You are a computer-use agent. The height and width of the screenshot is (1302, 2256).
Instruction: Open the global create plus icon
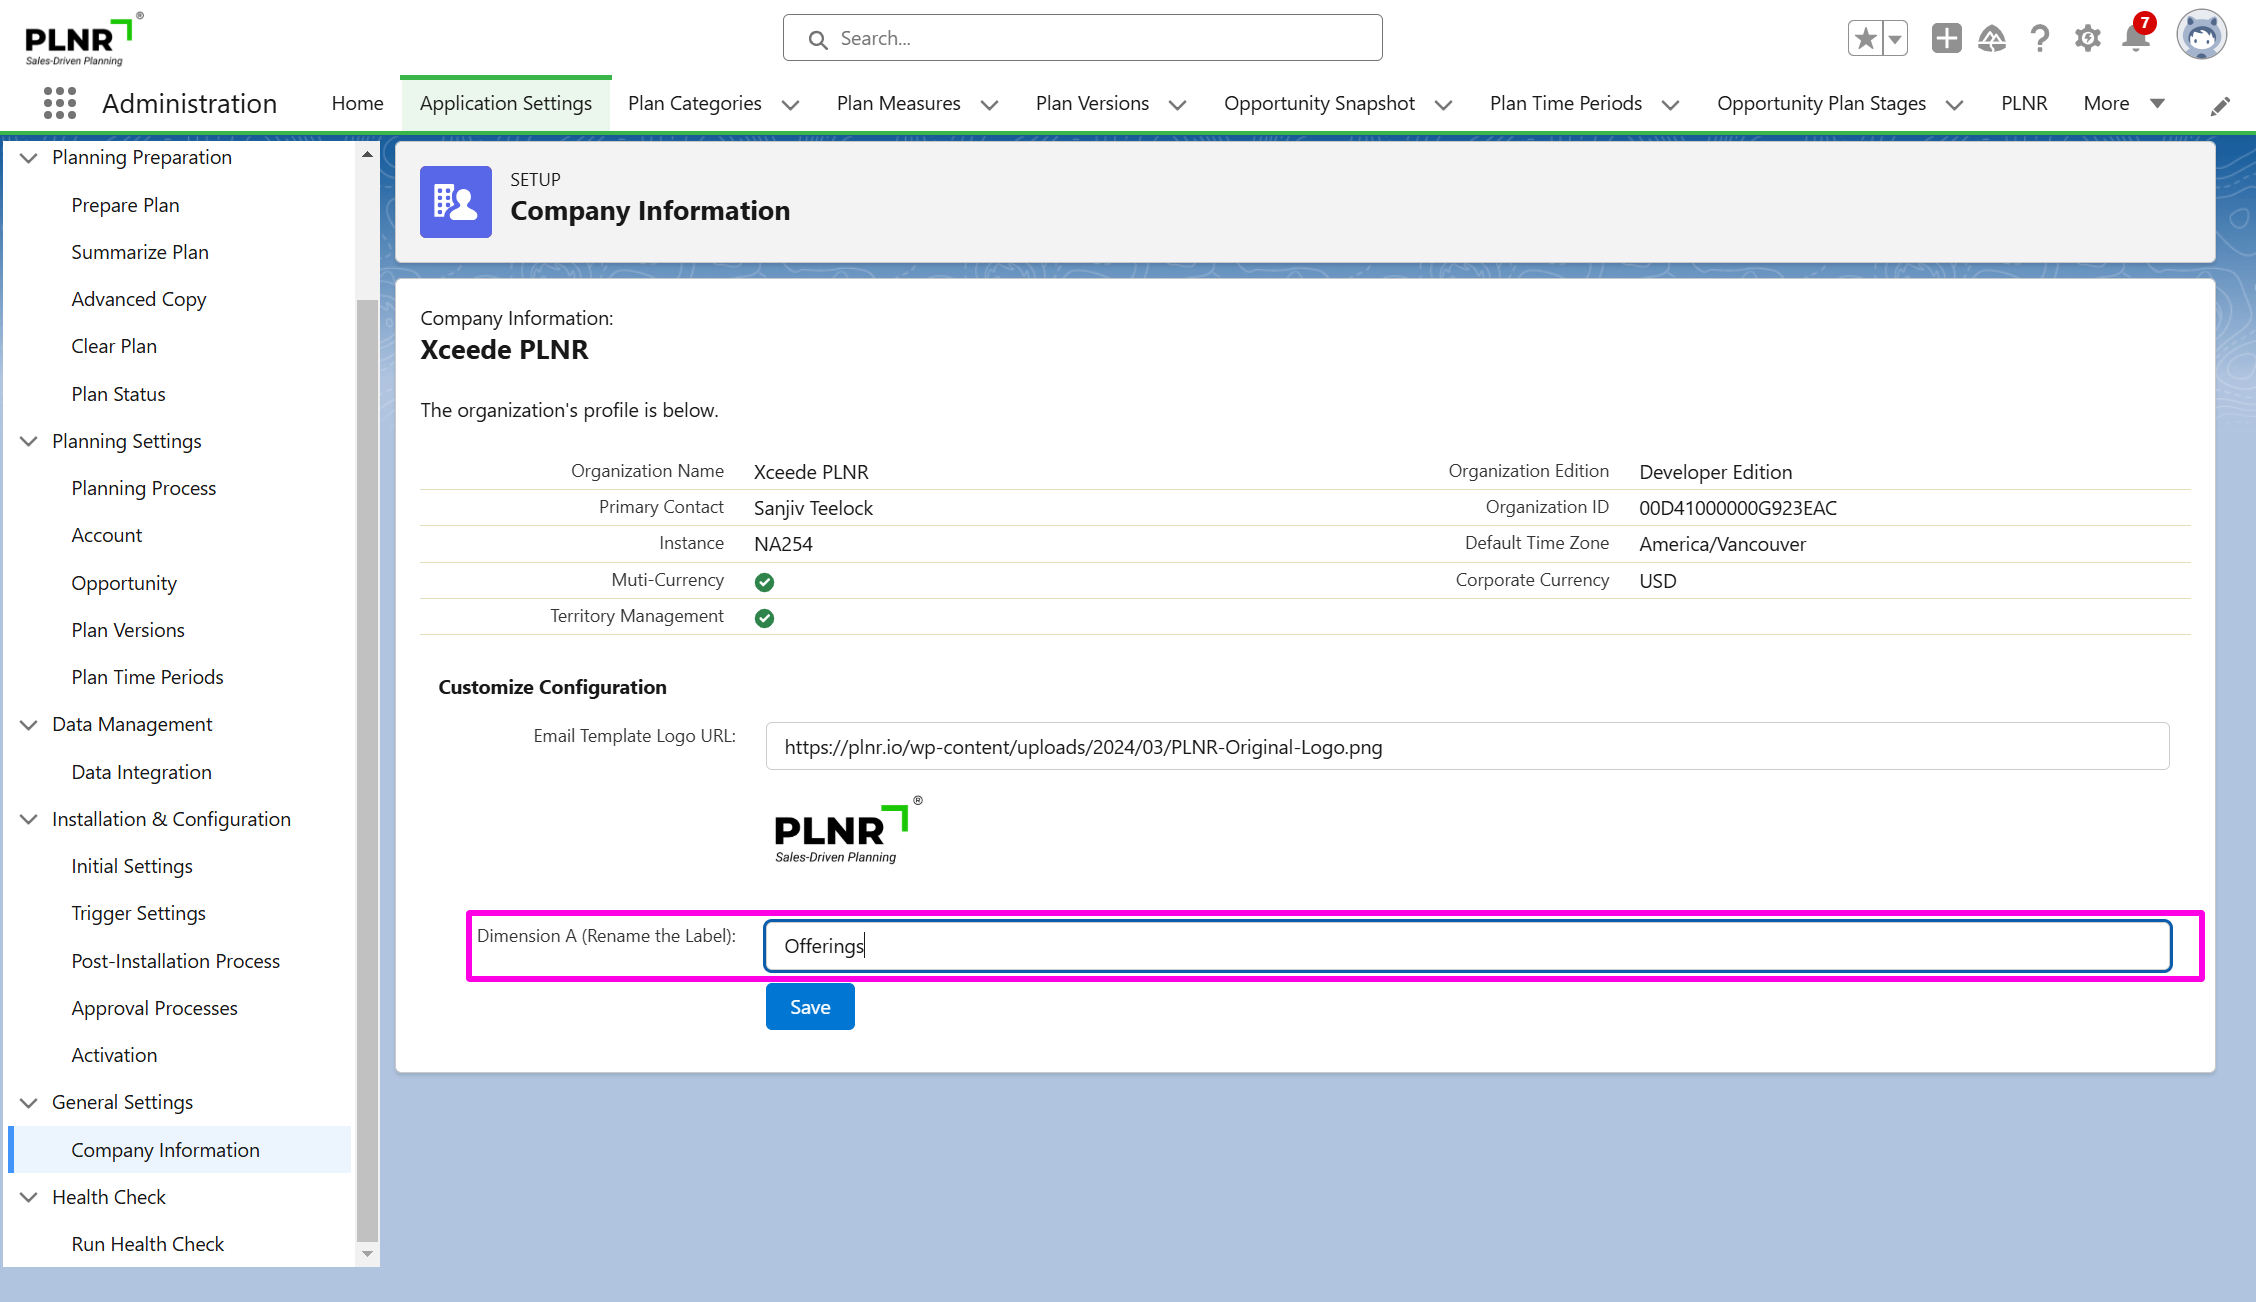[1946, 39]
